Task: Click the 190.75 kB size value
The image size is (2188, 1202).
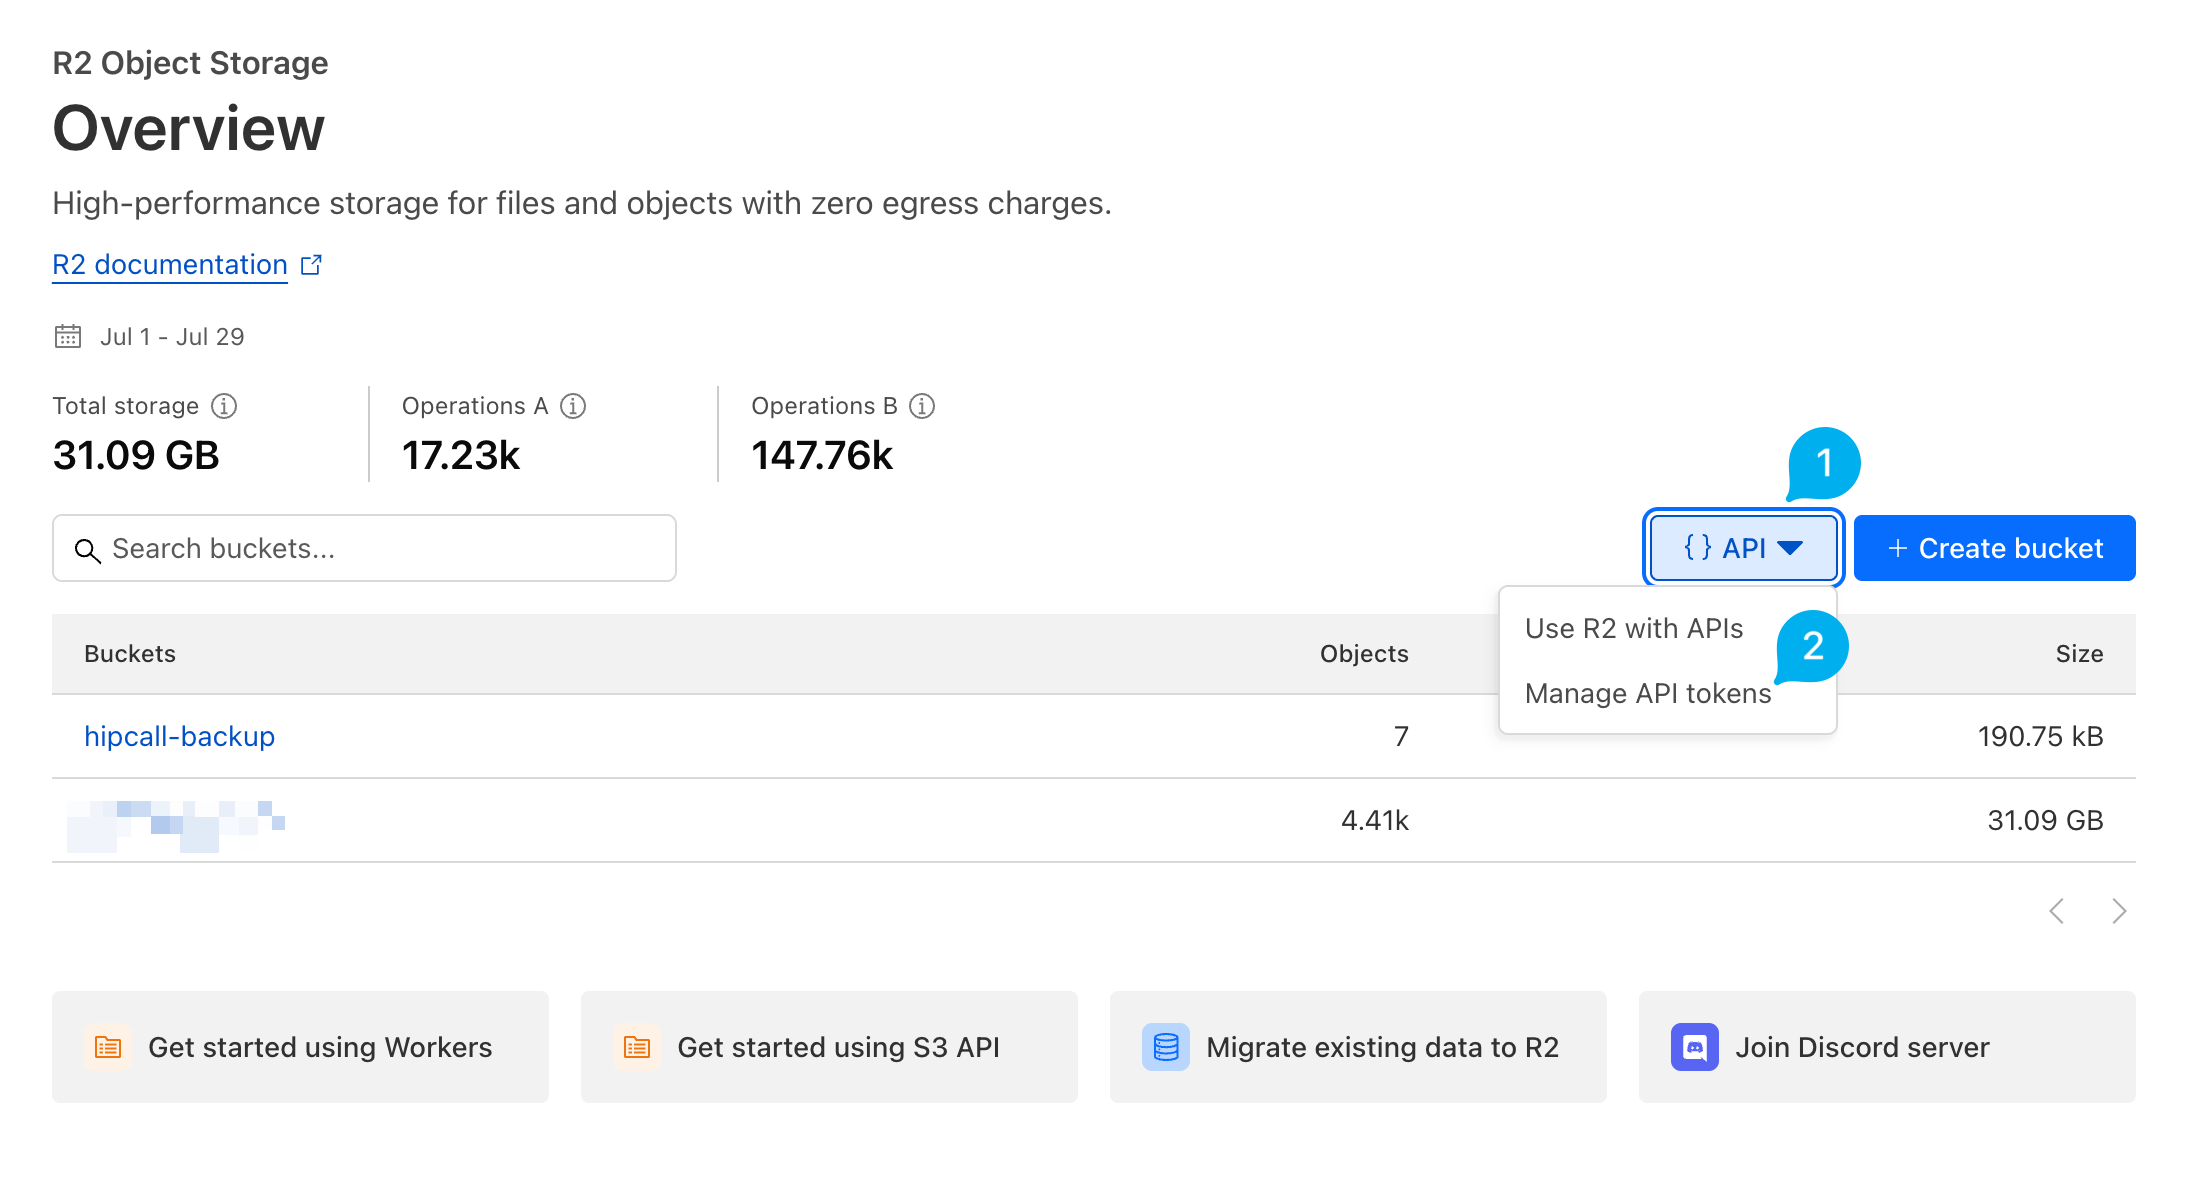Action: [2040, 737]
